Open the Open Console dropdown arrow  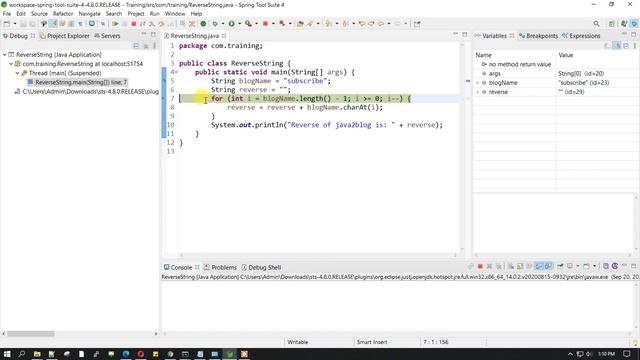coord(595,266)
